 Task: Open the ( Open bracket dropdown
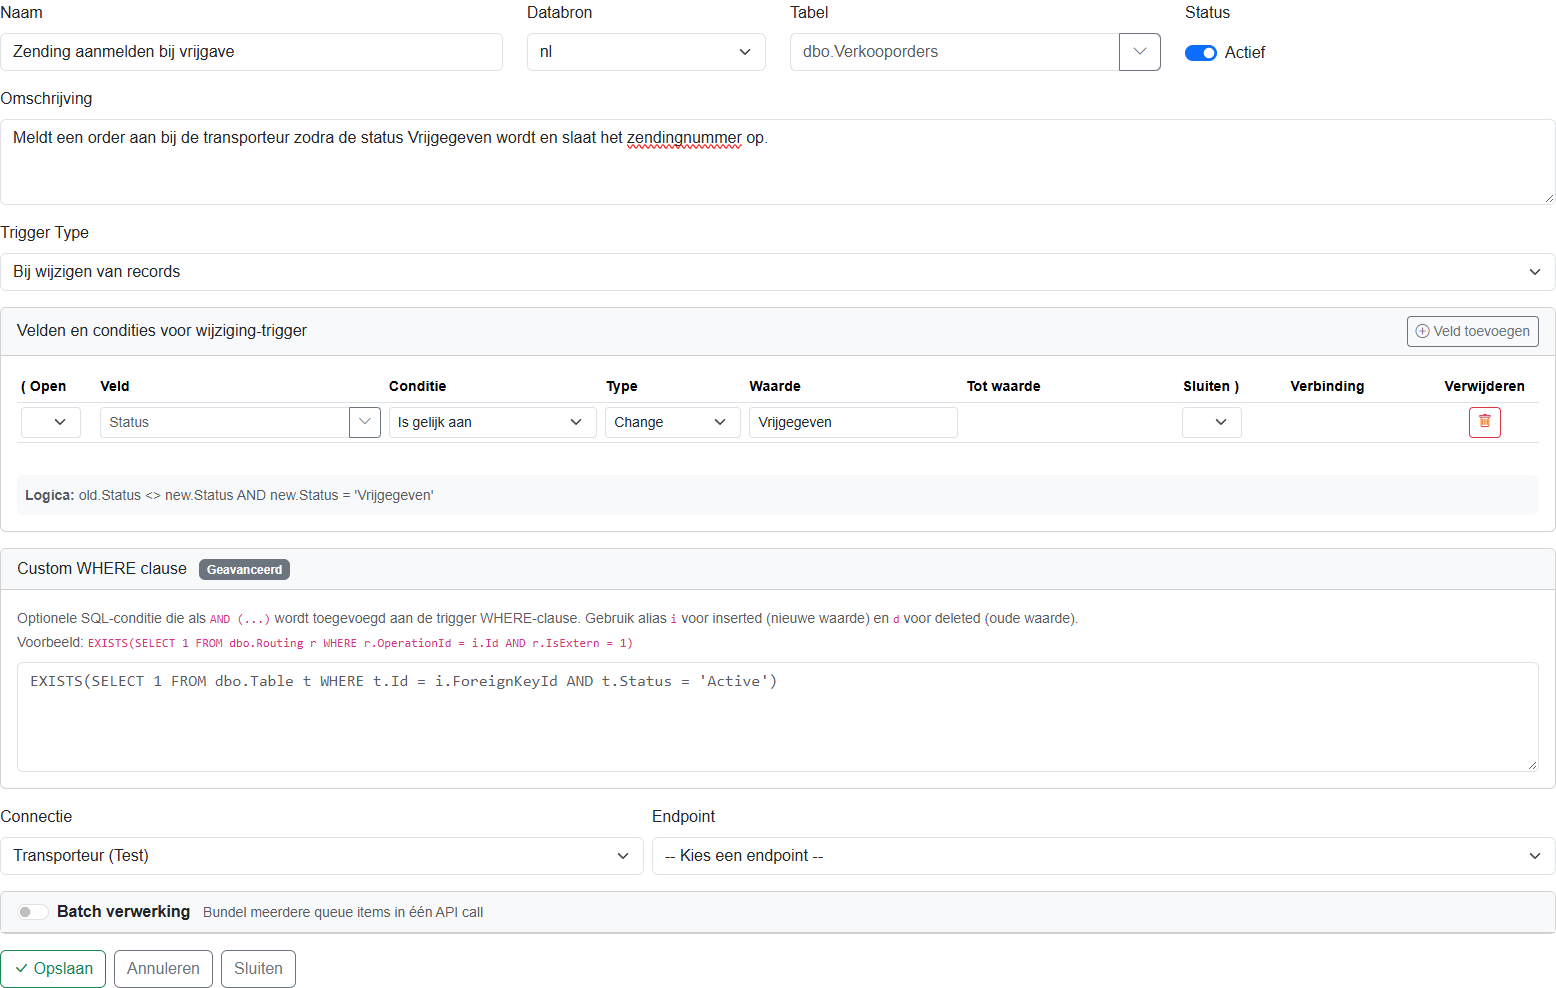click(51, 422)
